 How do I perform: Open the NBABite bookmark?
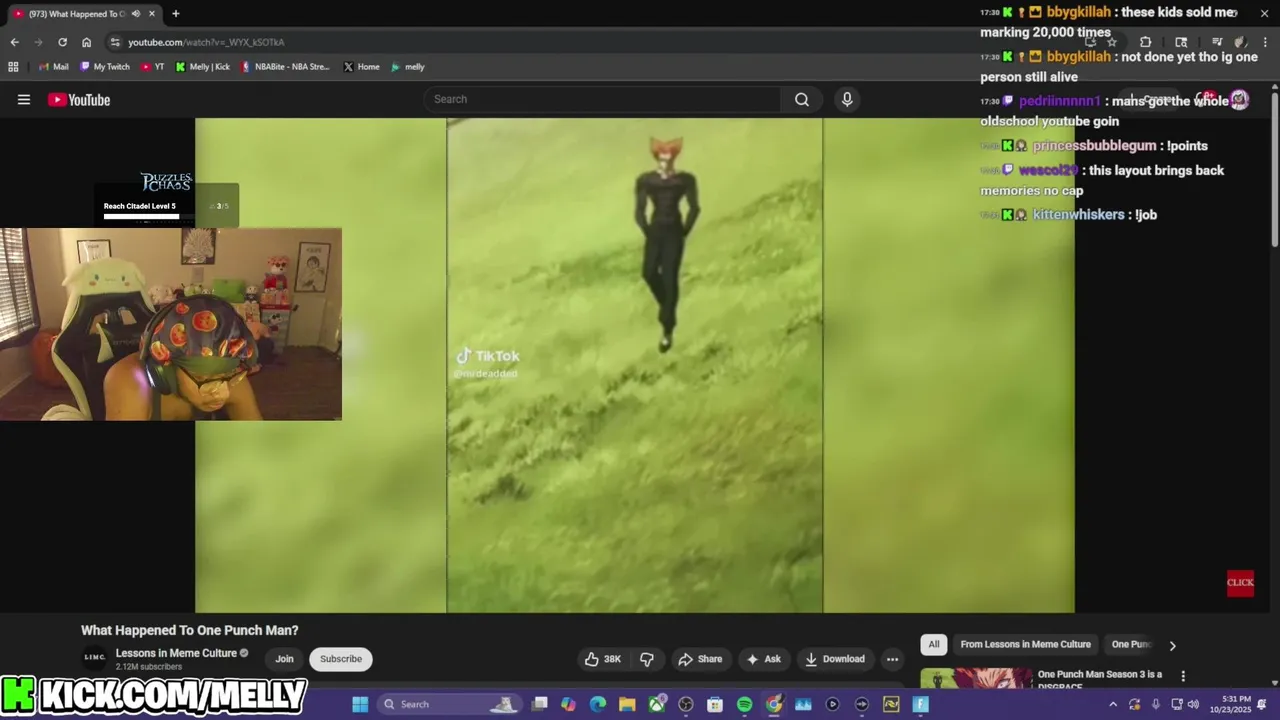click(x=285, y=67)
